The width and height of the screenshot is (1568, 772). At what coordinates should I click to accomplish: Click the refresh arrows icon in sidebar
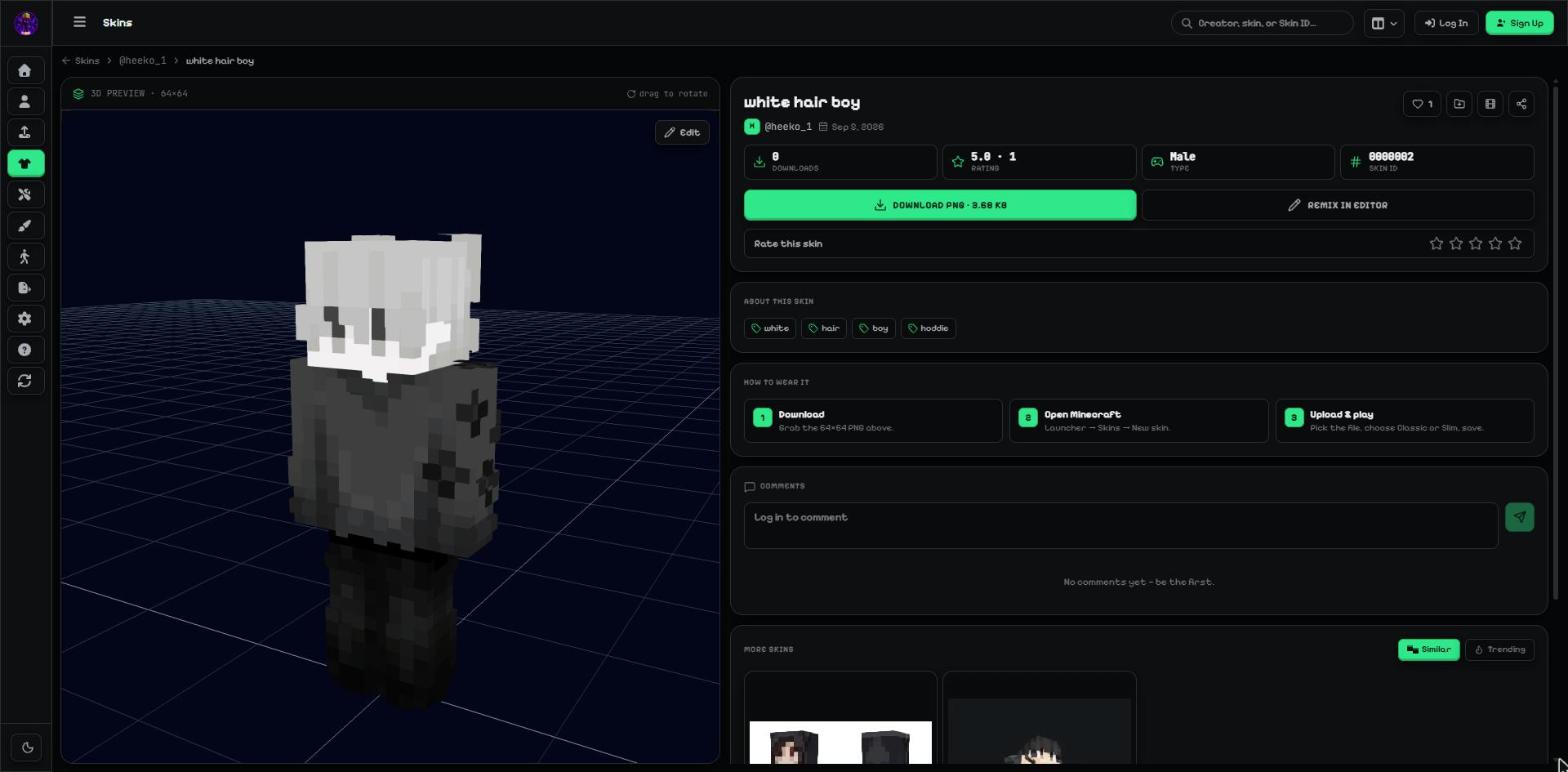point(25,380)
